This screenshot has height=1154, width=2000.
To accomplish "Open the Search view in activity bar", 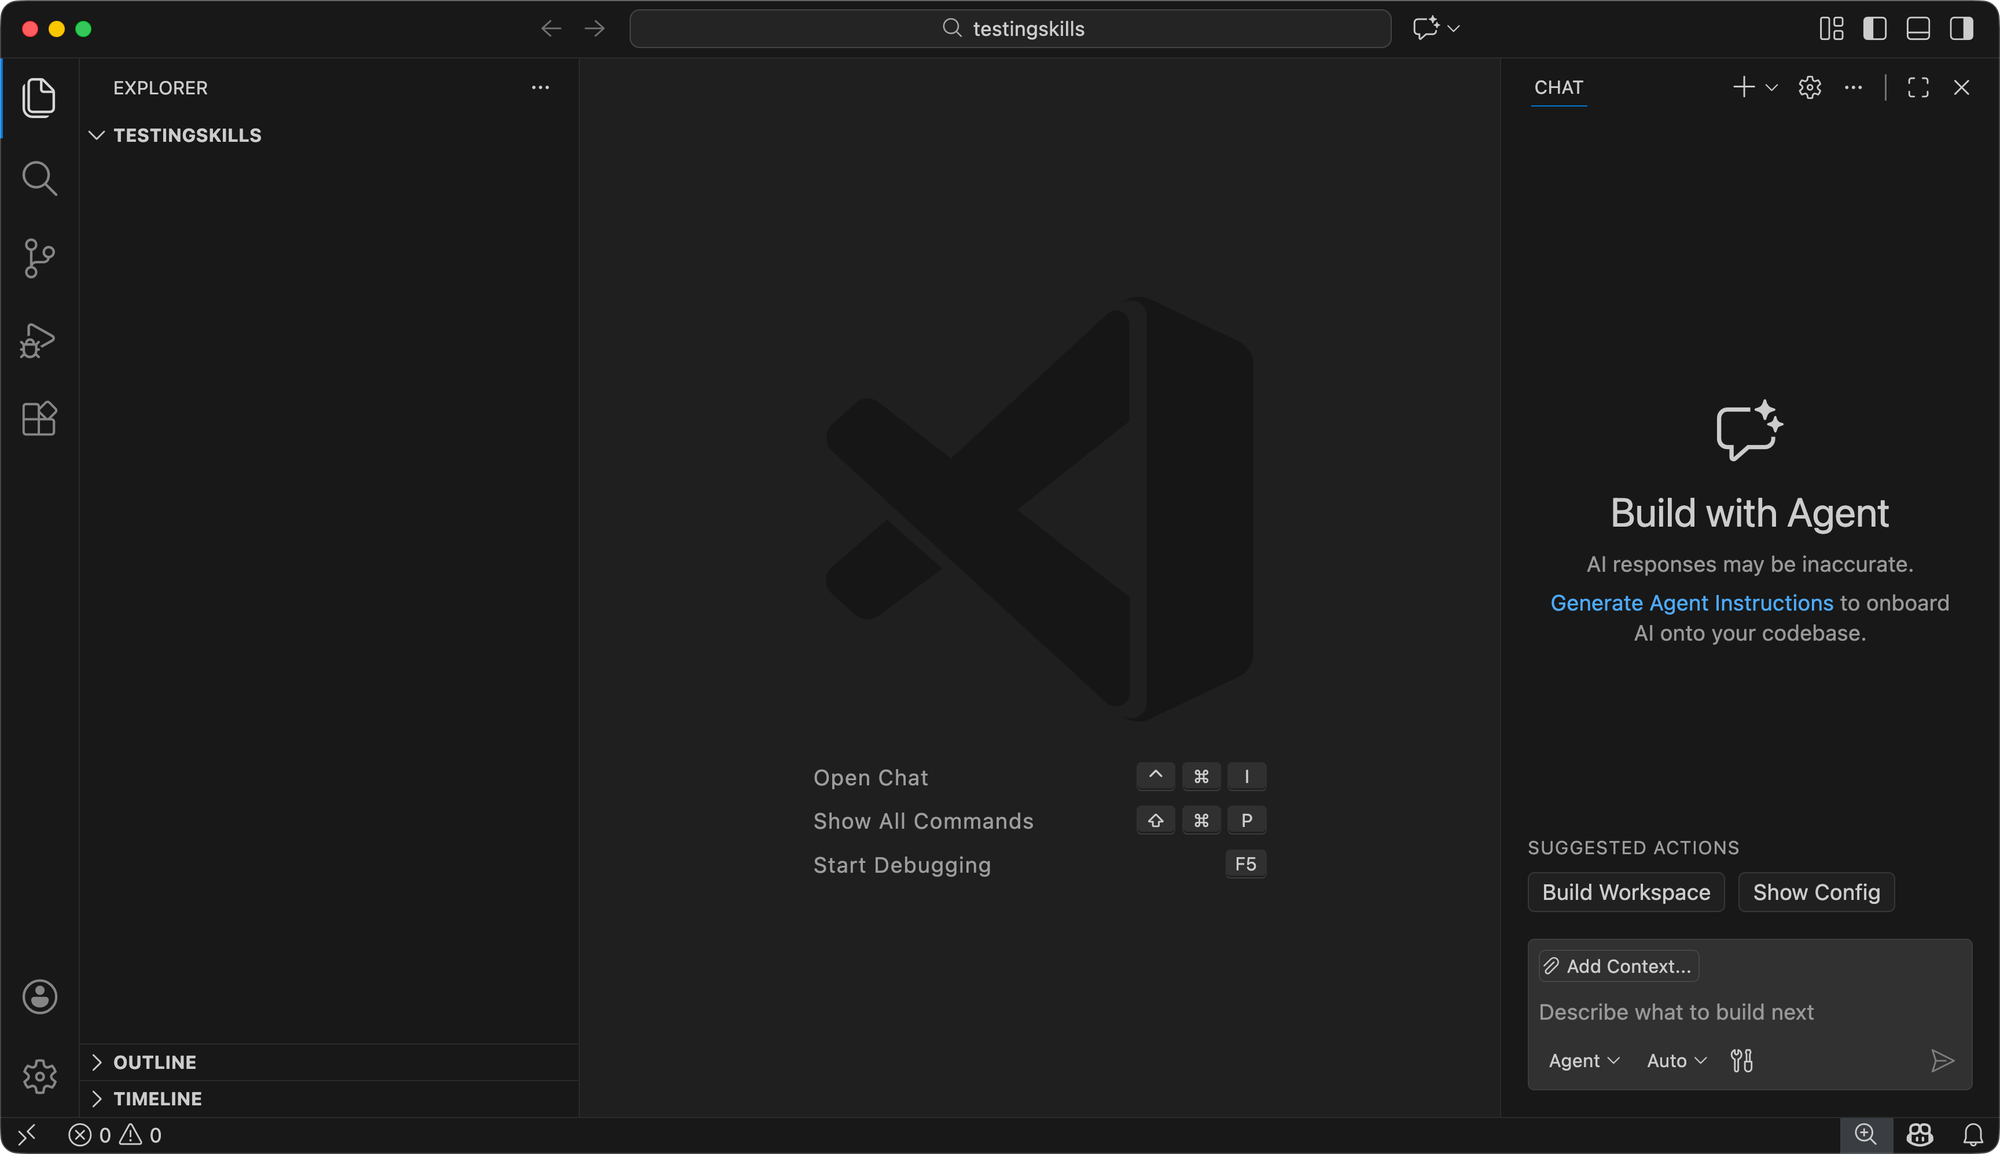I will tap(39, 179).
